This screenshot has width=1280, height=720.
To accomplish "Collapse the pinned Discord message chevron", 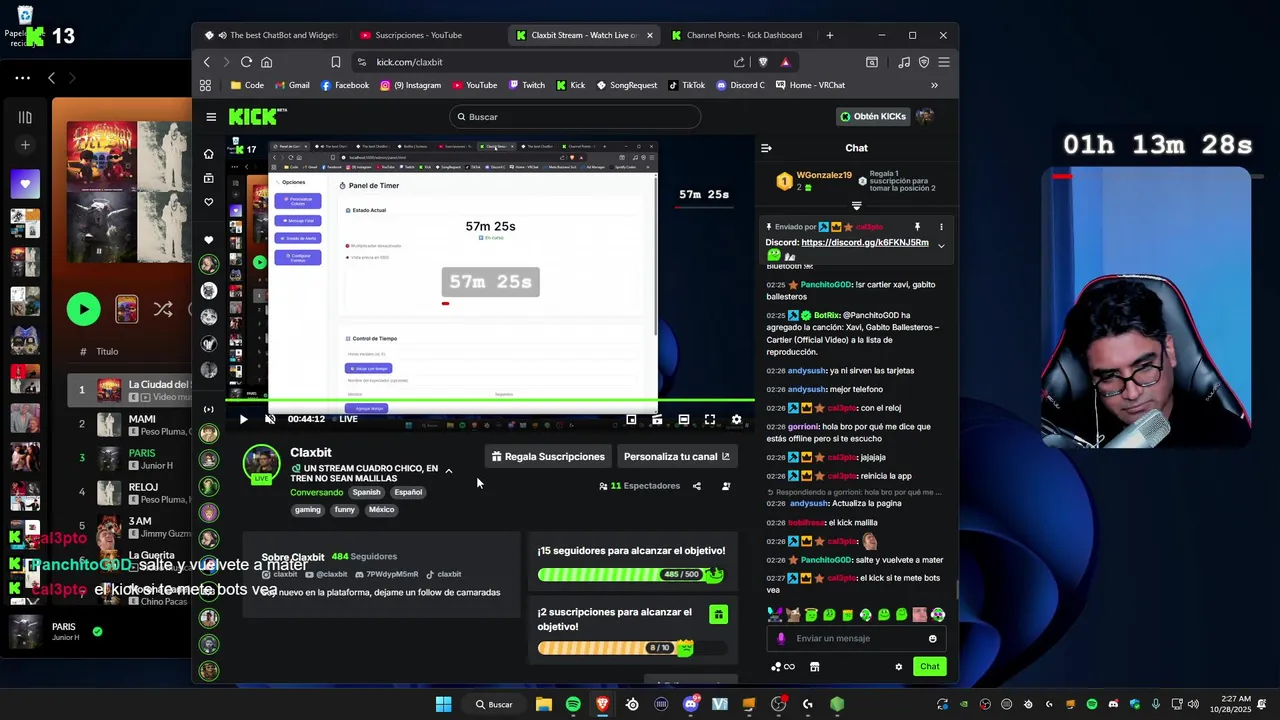I will (940, 246).
